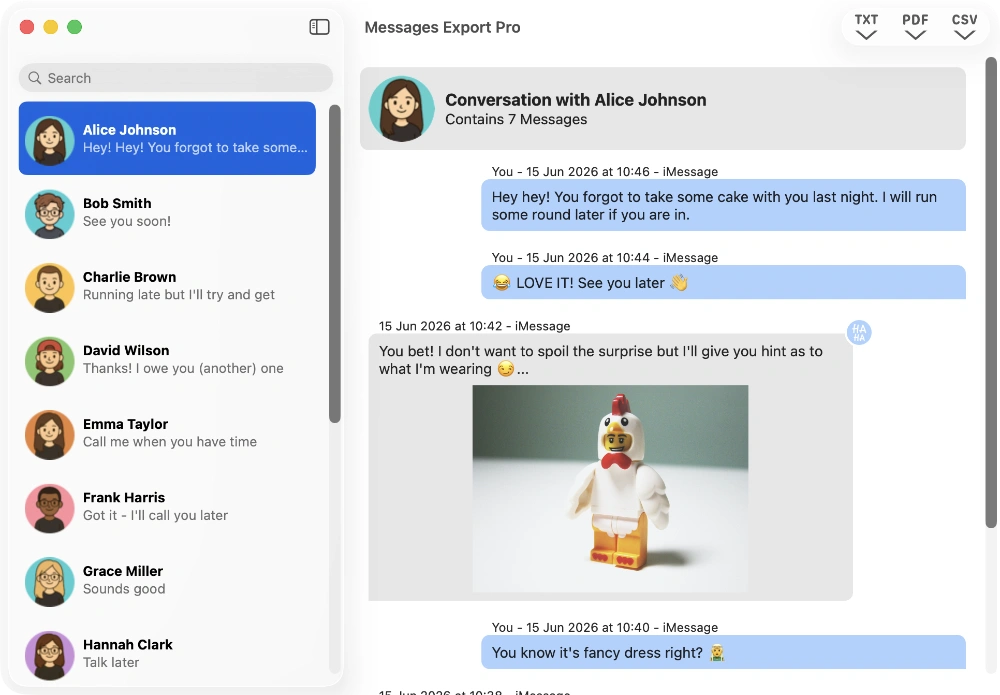Open the Frank Harris conversation

(167, 507)
